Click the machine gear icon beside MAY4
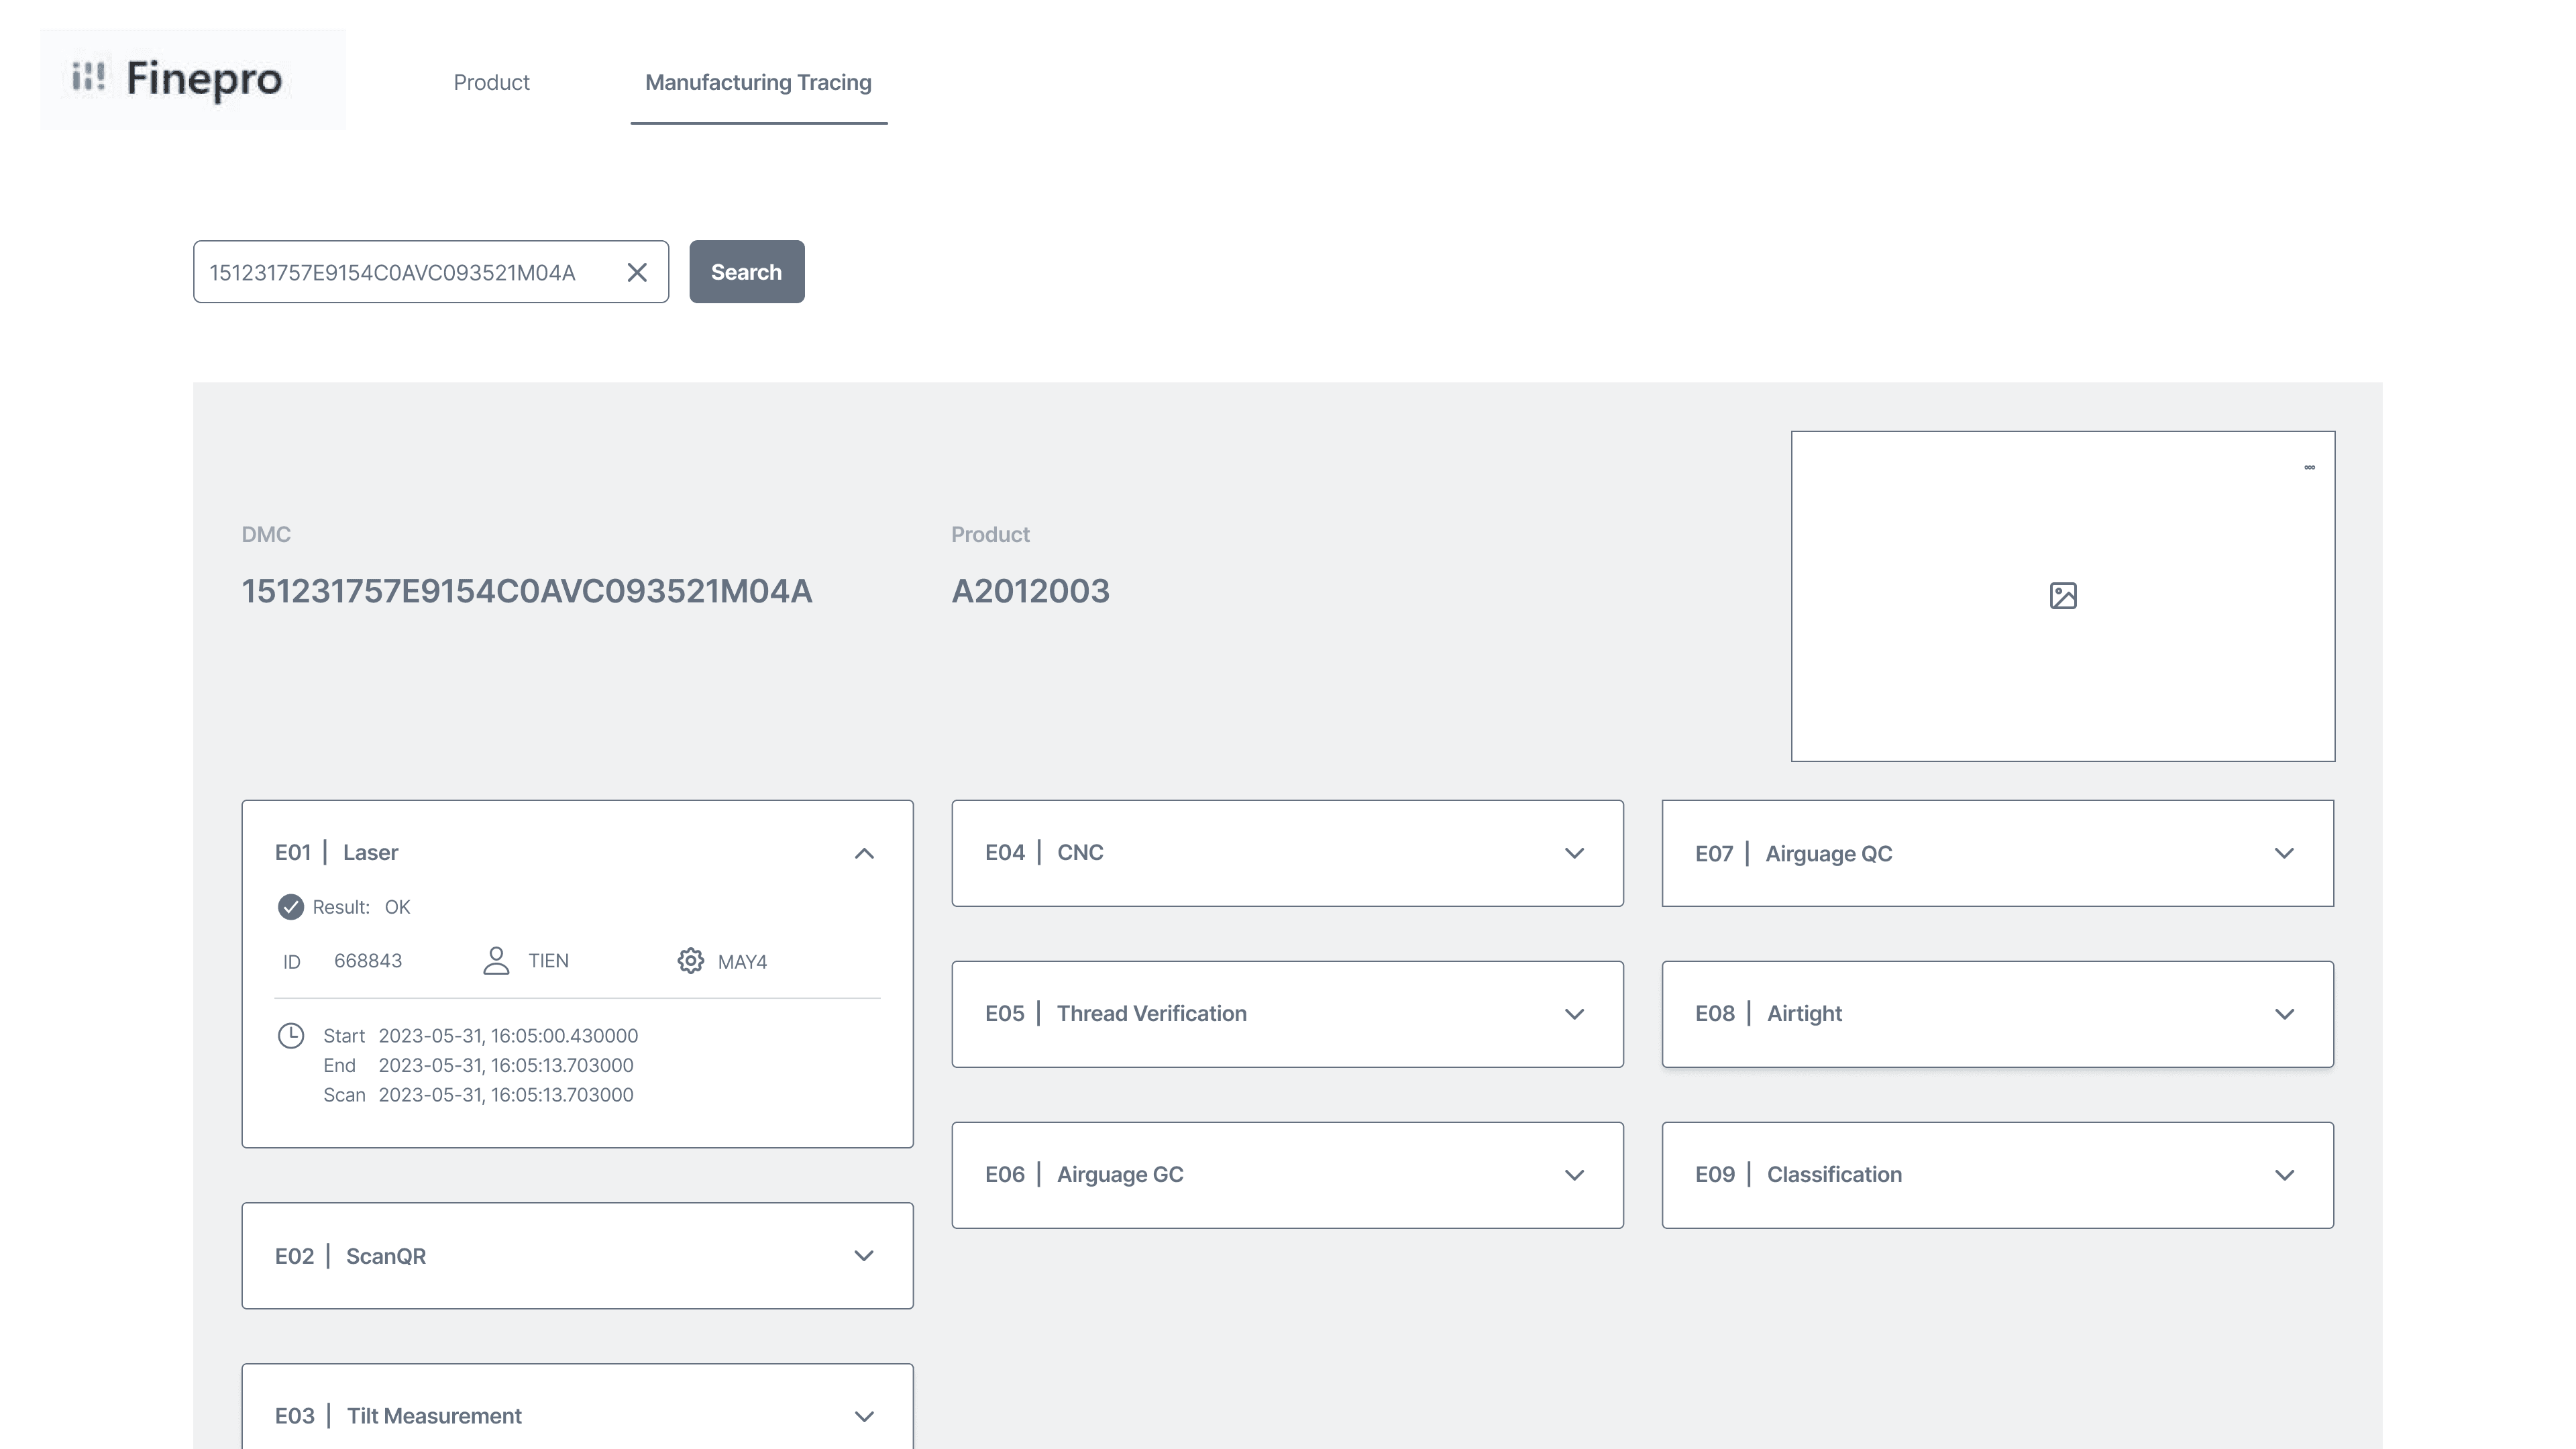Image resolution: width=2576 pixels, height=1449 pixels. click(690, 961)
